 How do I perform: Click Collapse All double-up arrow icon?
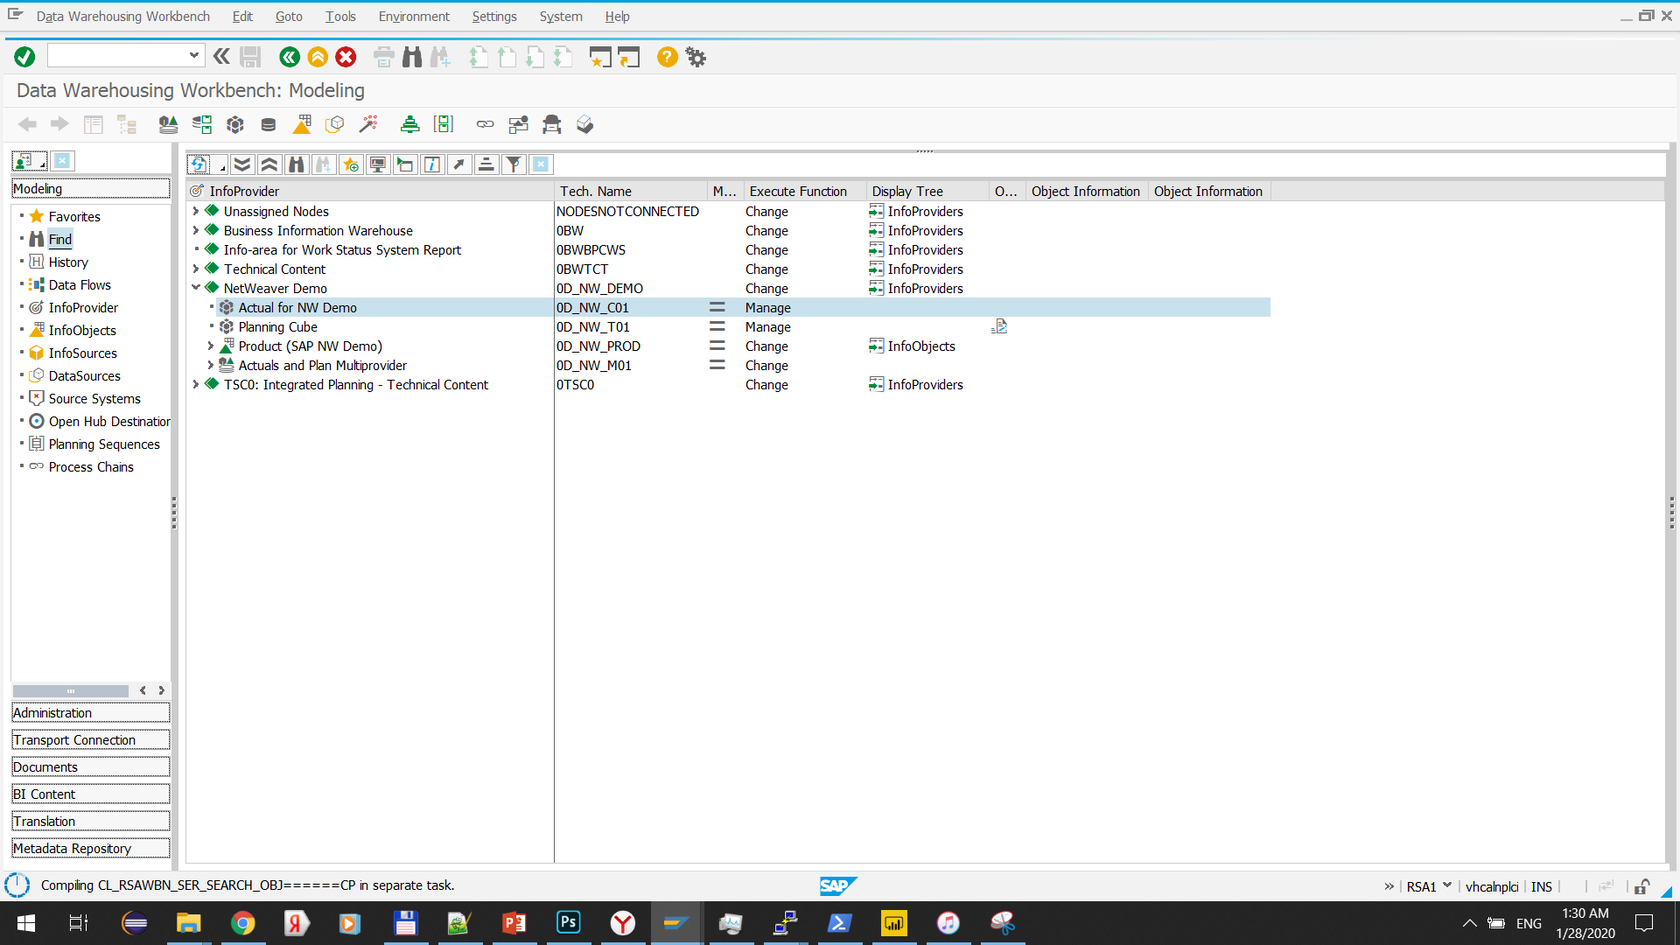269,164
